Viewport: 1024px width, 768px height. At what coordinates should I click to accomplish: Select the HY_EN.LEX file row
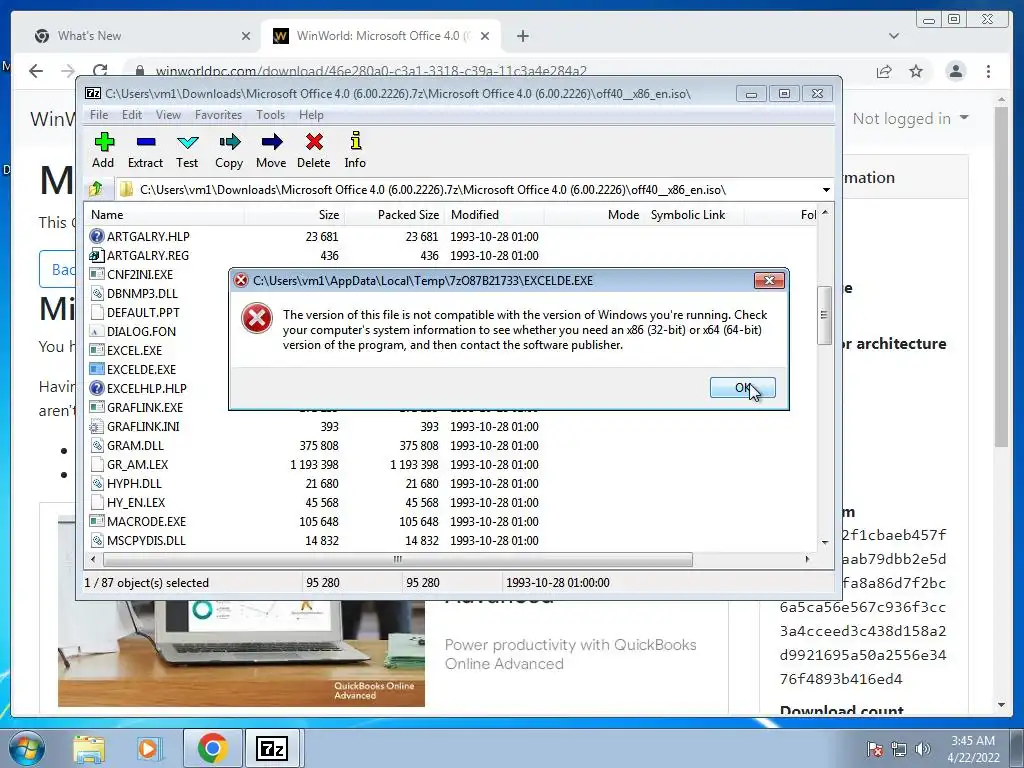(451, 502)
